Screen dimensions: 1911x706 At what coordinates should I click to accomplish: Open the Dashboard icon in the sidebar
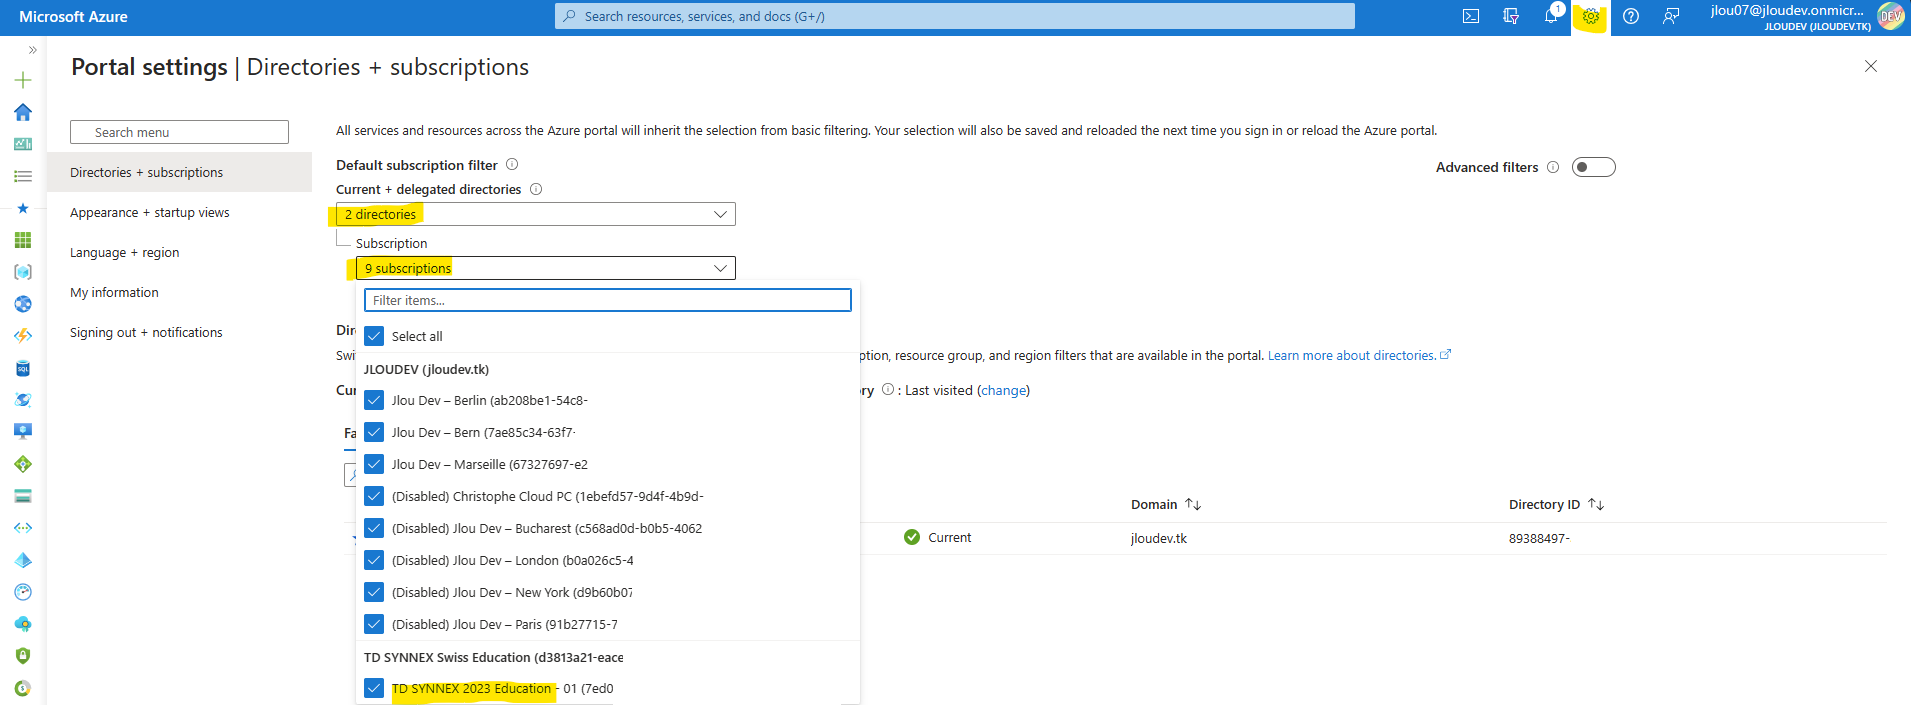point(23,144)
